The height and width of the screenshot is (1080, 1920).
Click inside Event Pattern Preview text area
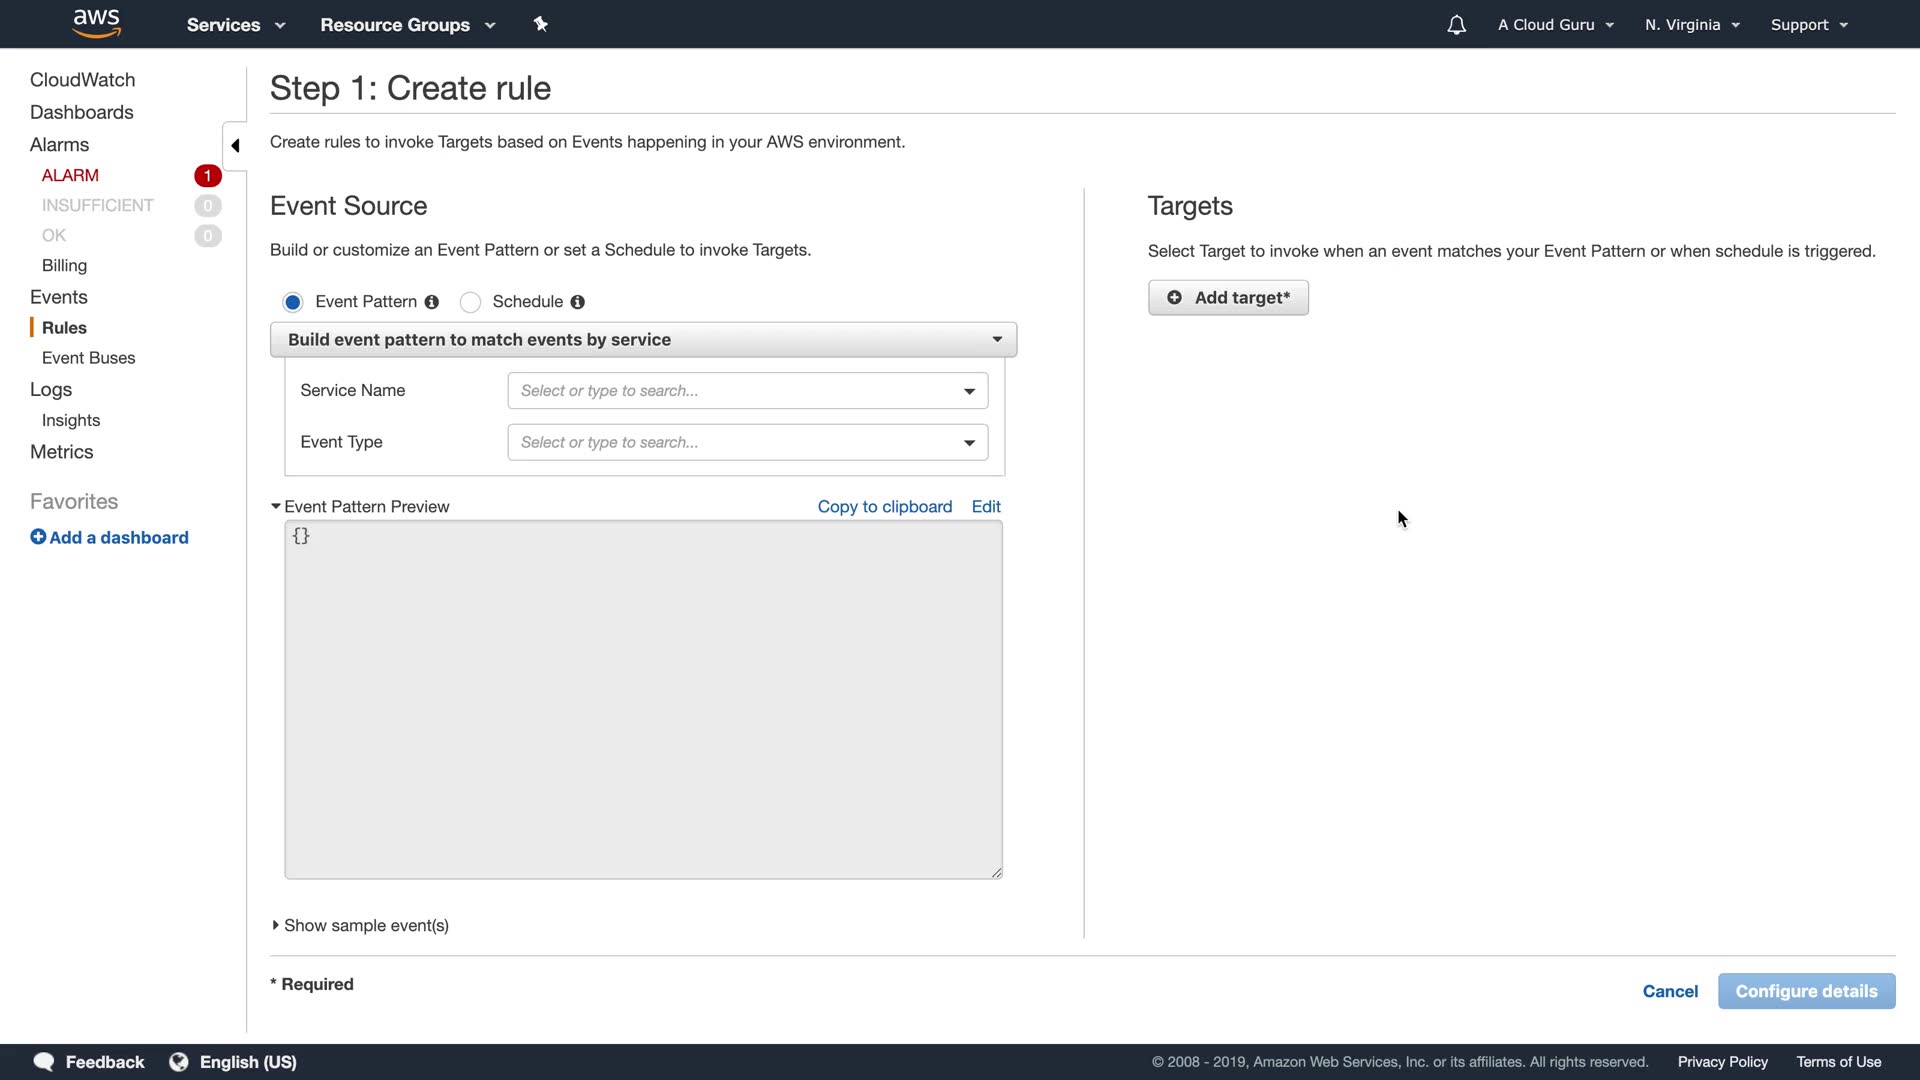[643, 700]
